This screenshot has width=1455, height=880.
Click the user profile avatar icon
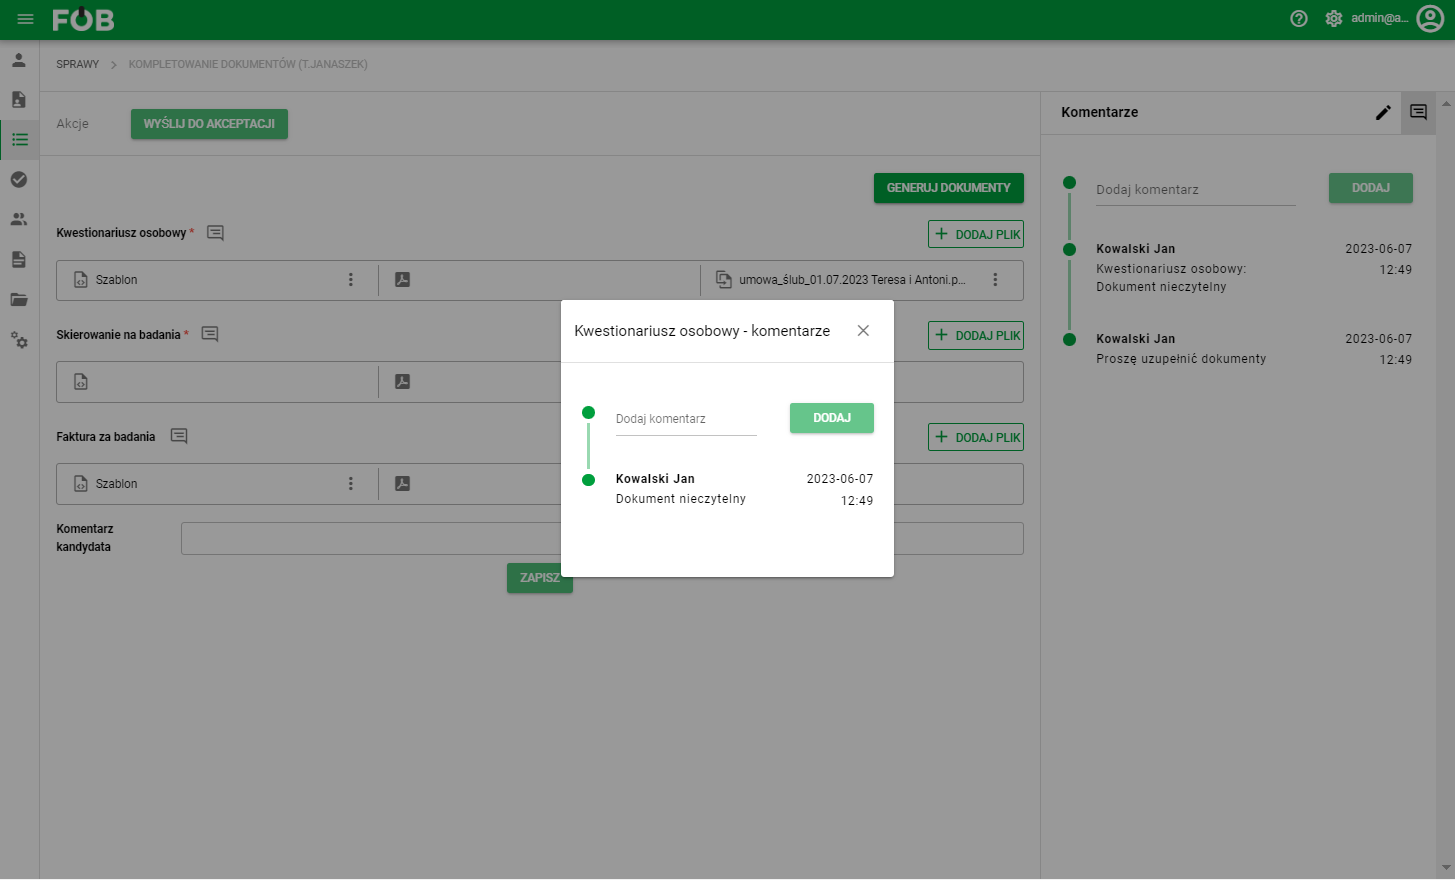1430,19
